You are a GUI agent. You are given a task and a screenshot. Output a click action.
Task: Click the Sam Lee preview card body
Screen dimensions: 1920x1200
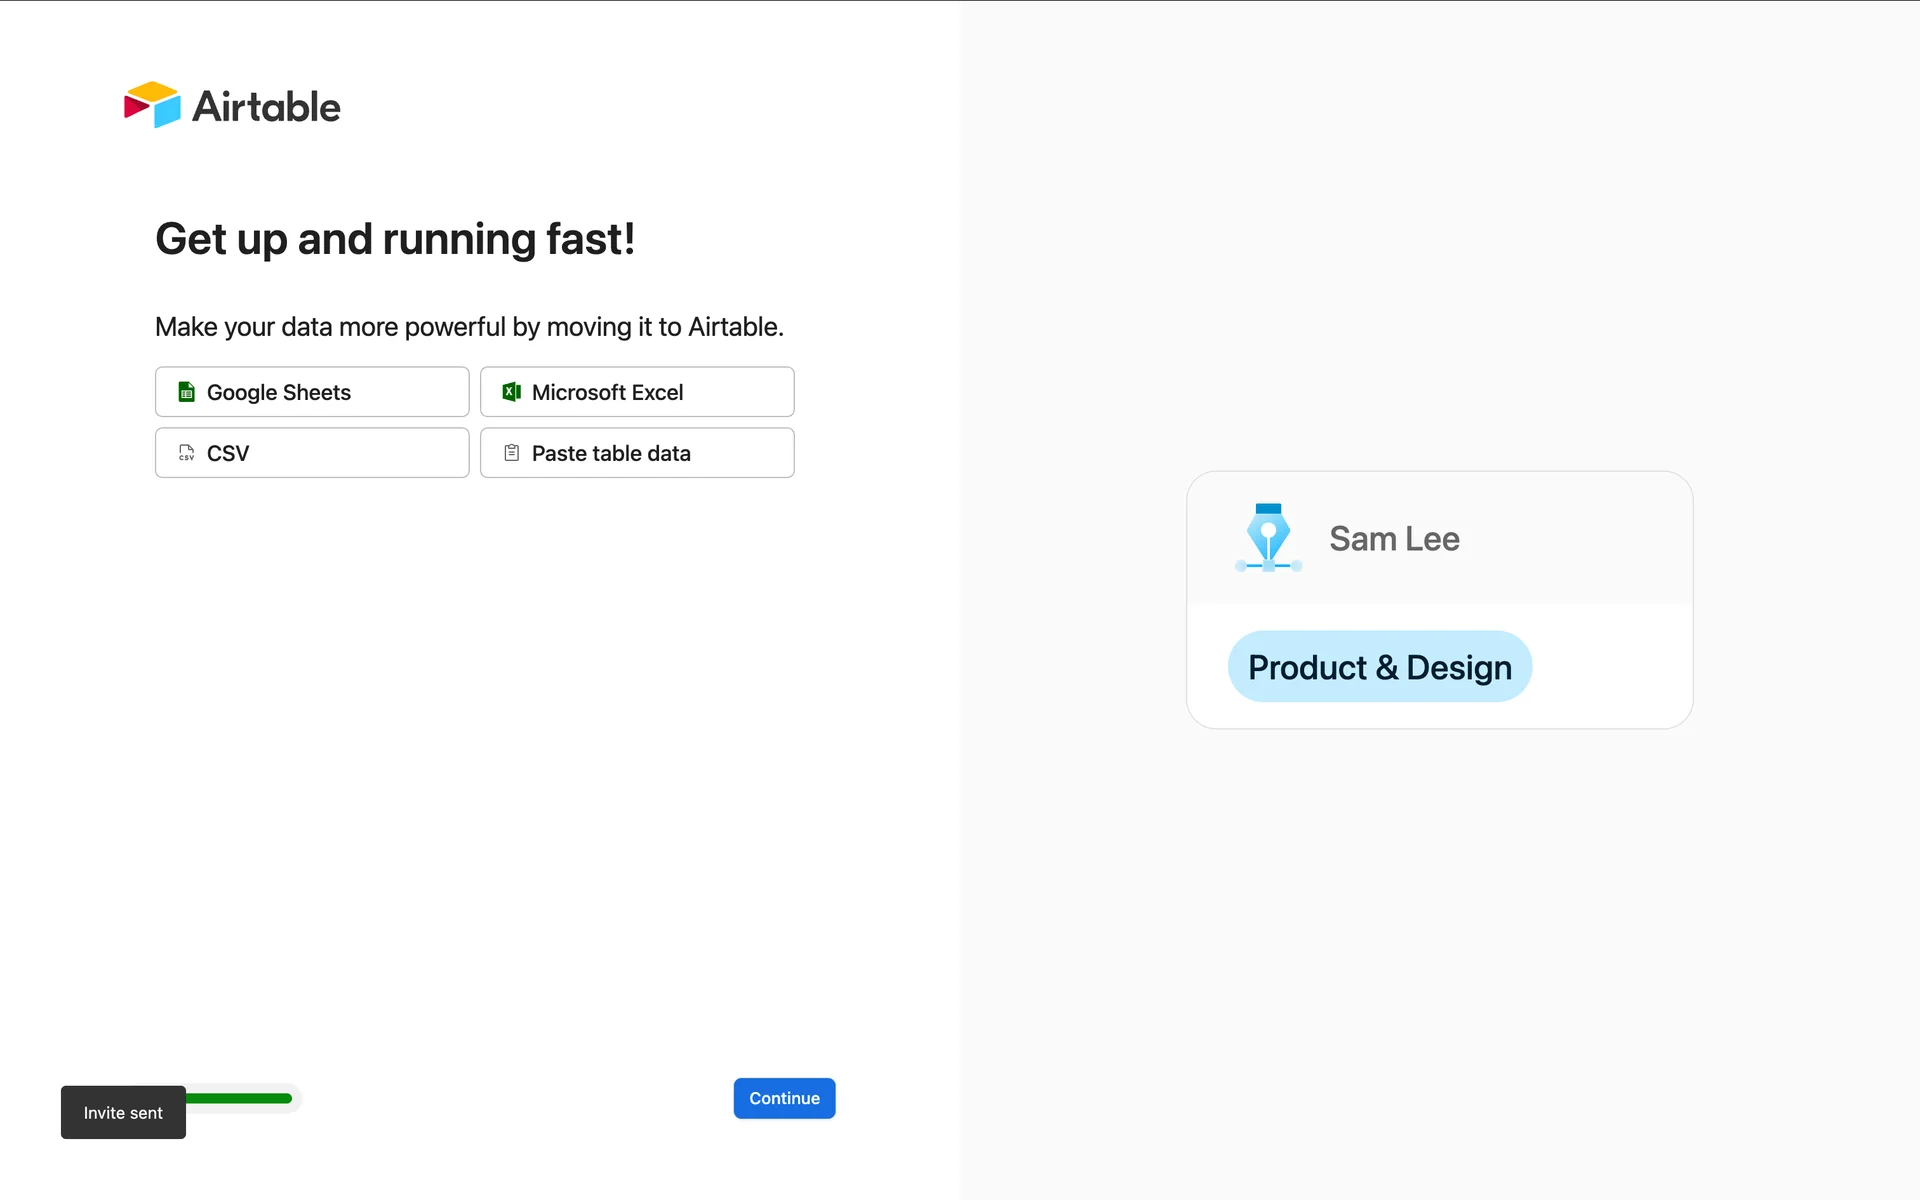(1610, 667)
